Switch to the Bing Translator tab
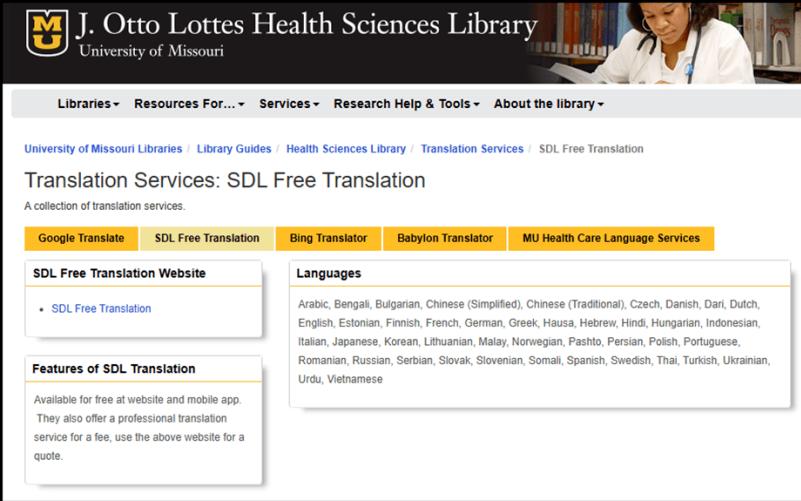Image resolution: width=801 pixels, height=501 pixels. (x=328, y=238)
